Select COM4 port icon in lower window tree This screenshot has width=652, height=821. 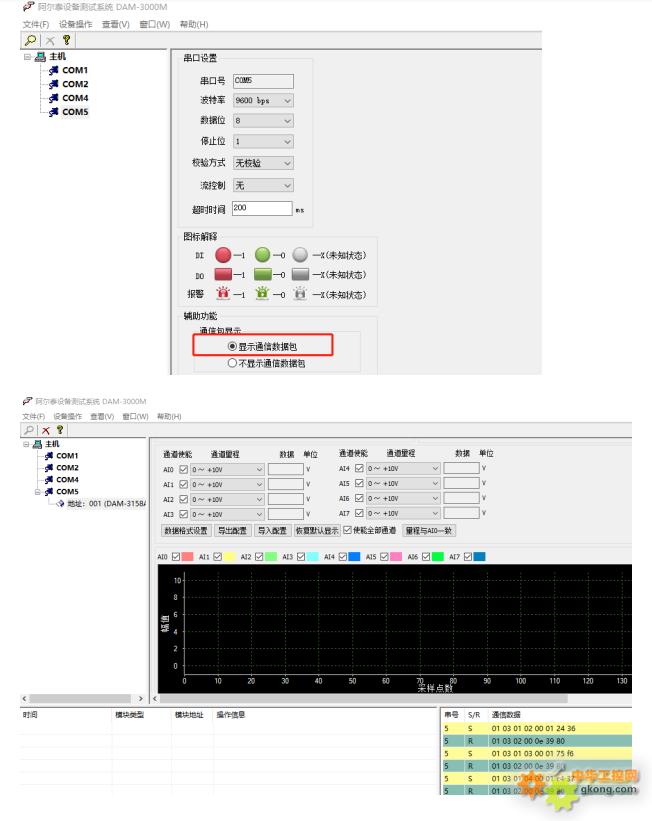click(49, 480)
